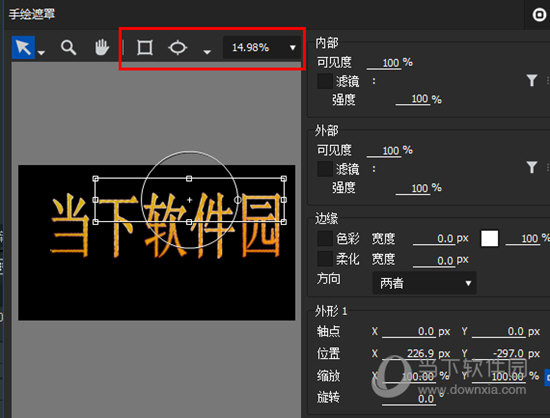
Task: Open the direction dropdown showing 两者
Action: pyautogui.click(x=424, y=283)
